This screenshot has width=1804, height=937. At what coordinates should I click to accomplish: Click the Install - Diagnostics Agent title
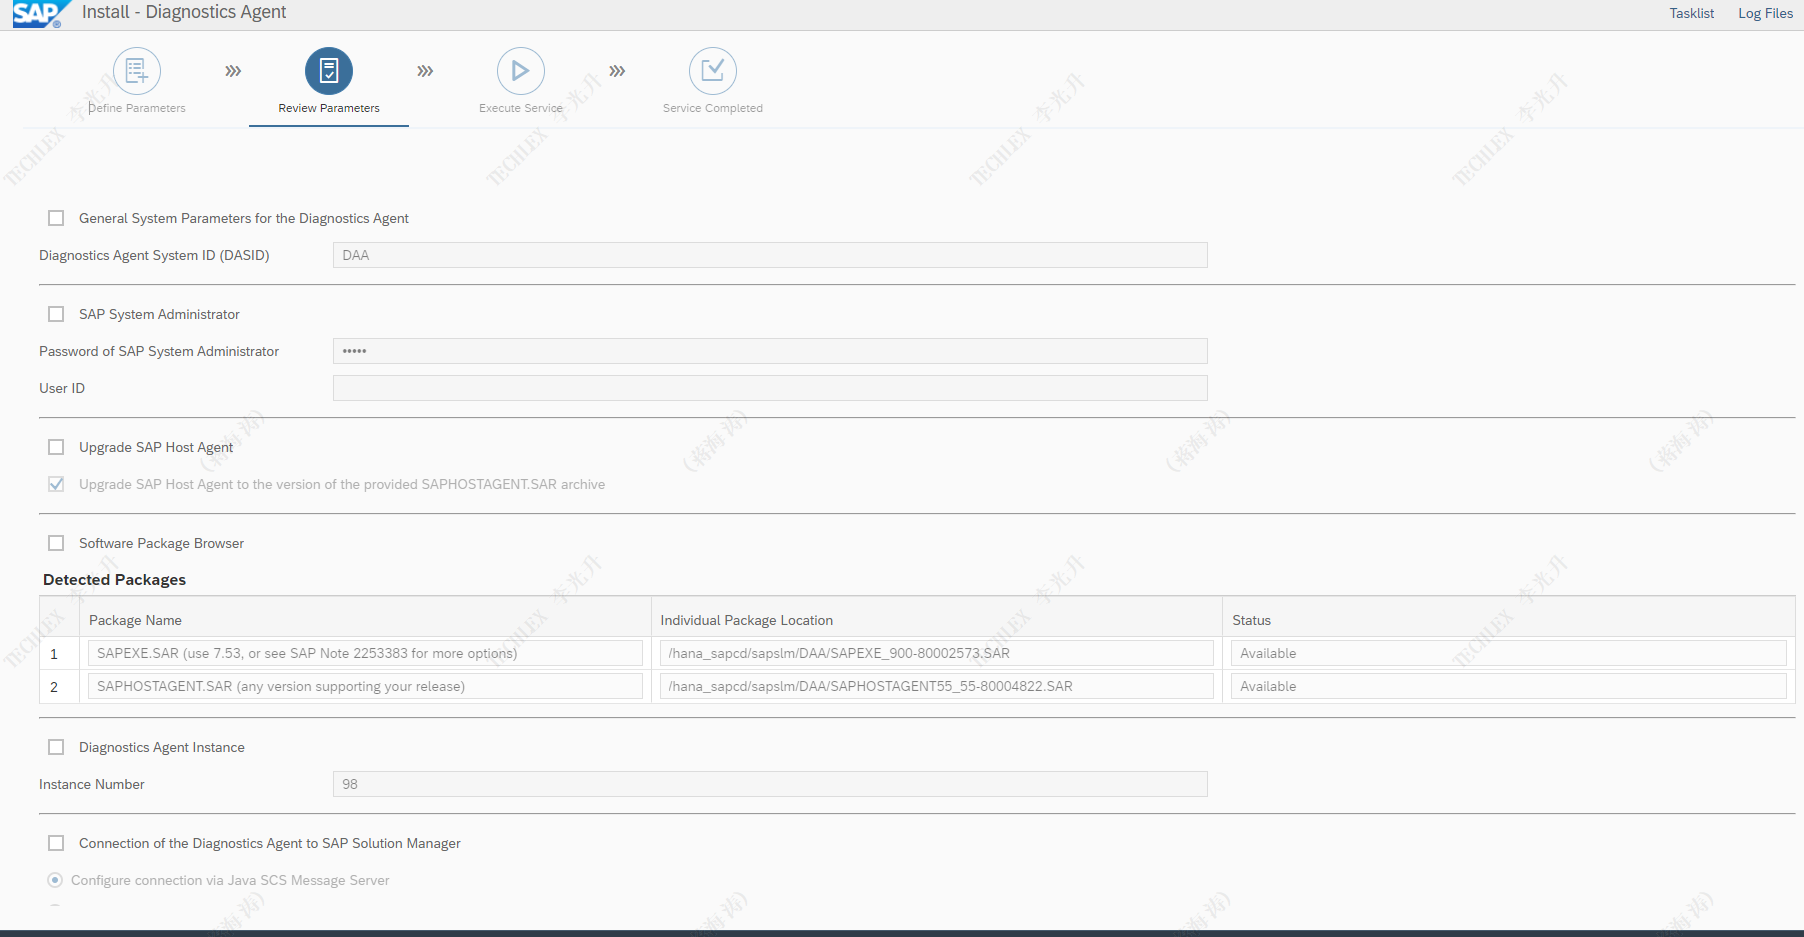pyautogui.click(x=184, y=12)
